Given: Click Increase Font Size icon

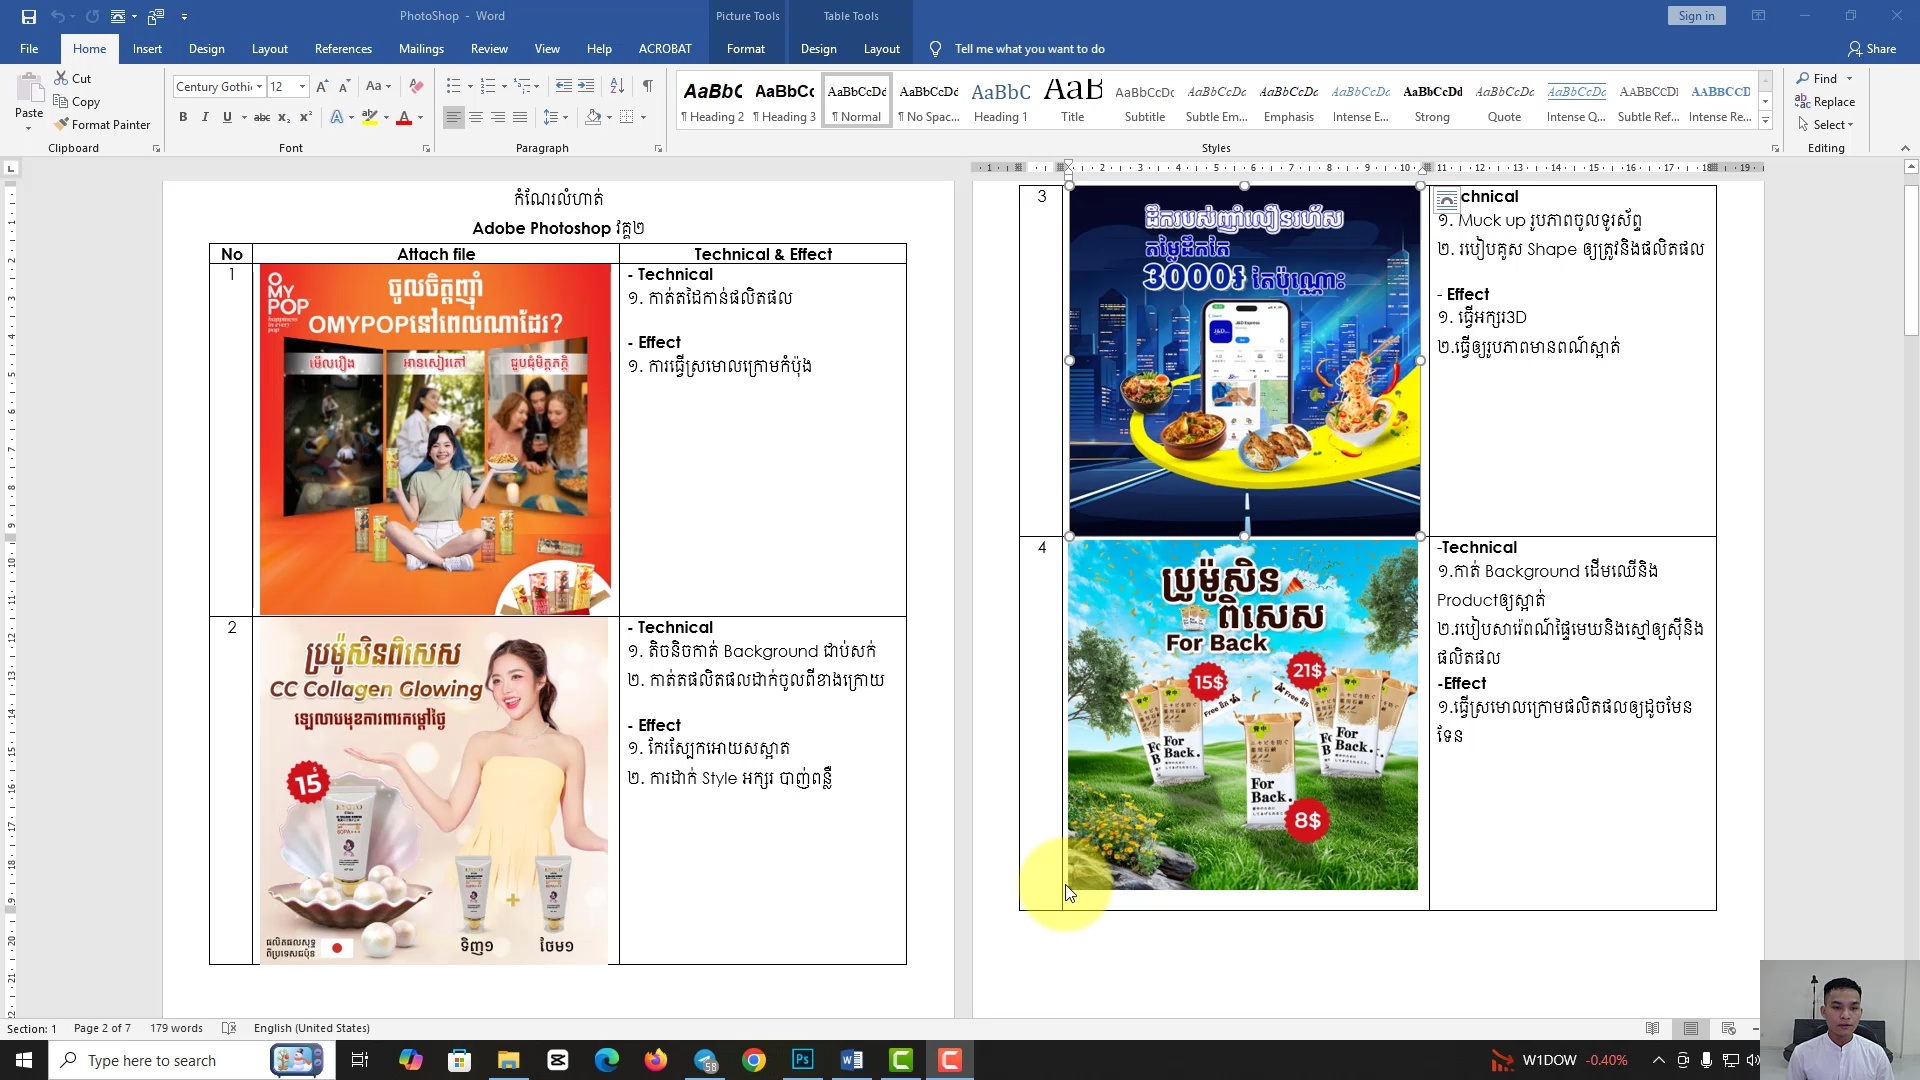Looking at the screenshot, I should point(322,86).
